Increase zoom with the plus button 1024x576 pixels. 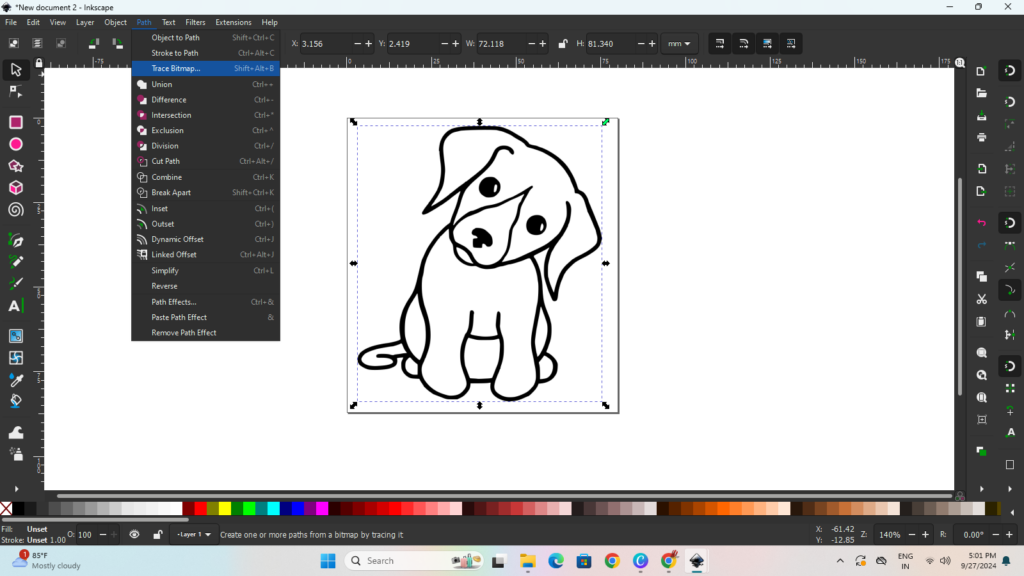[x=923, y=535]
